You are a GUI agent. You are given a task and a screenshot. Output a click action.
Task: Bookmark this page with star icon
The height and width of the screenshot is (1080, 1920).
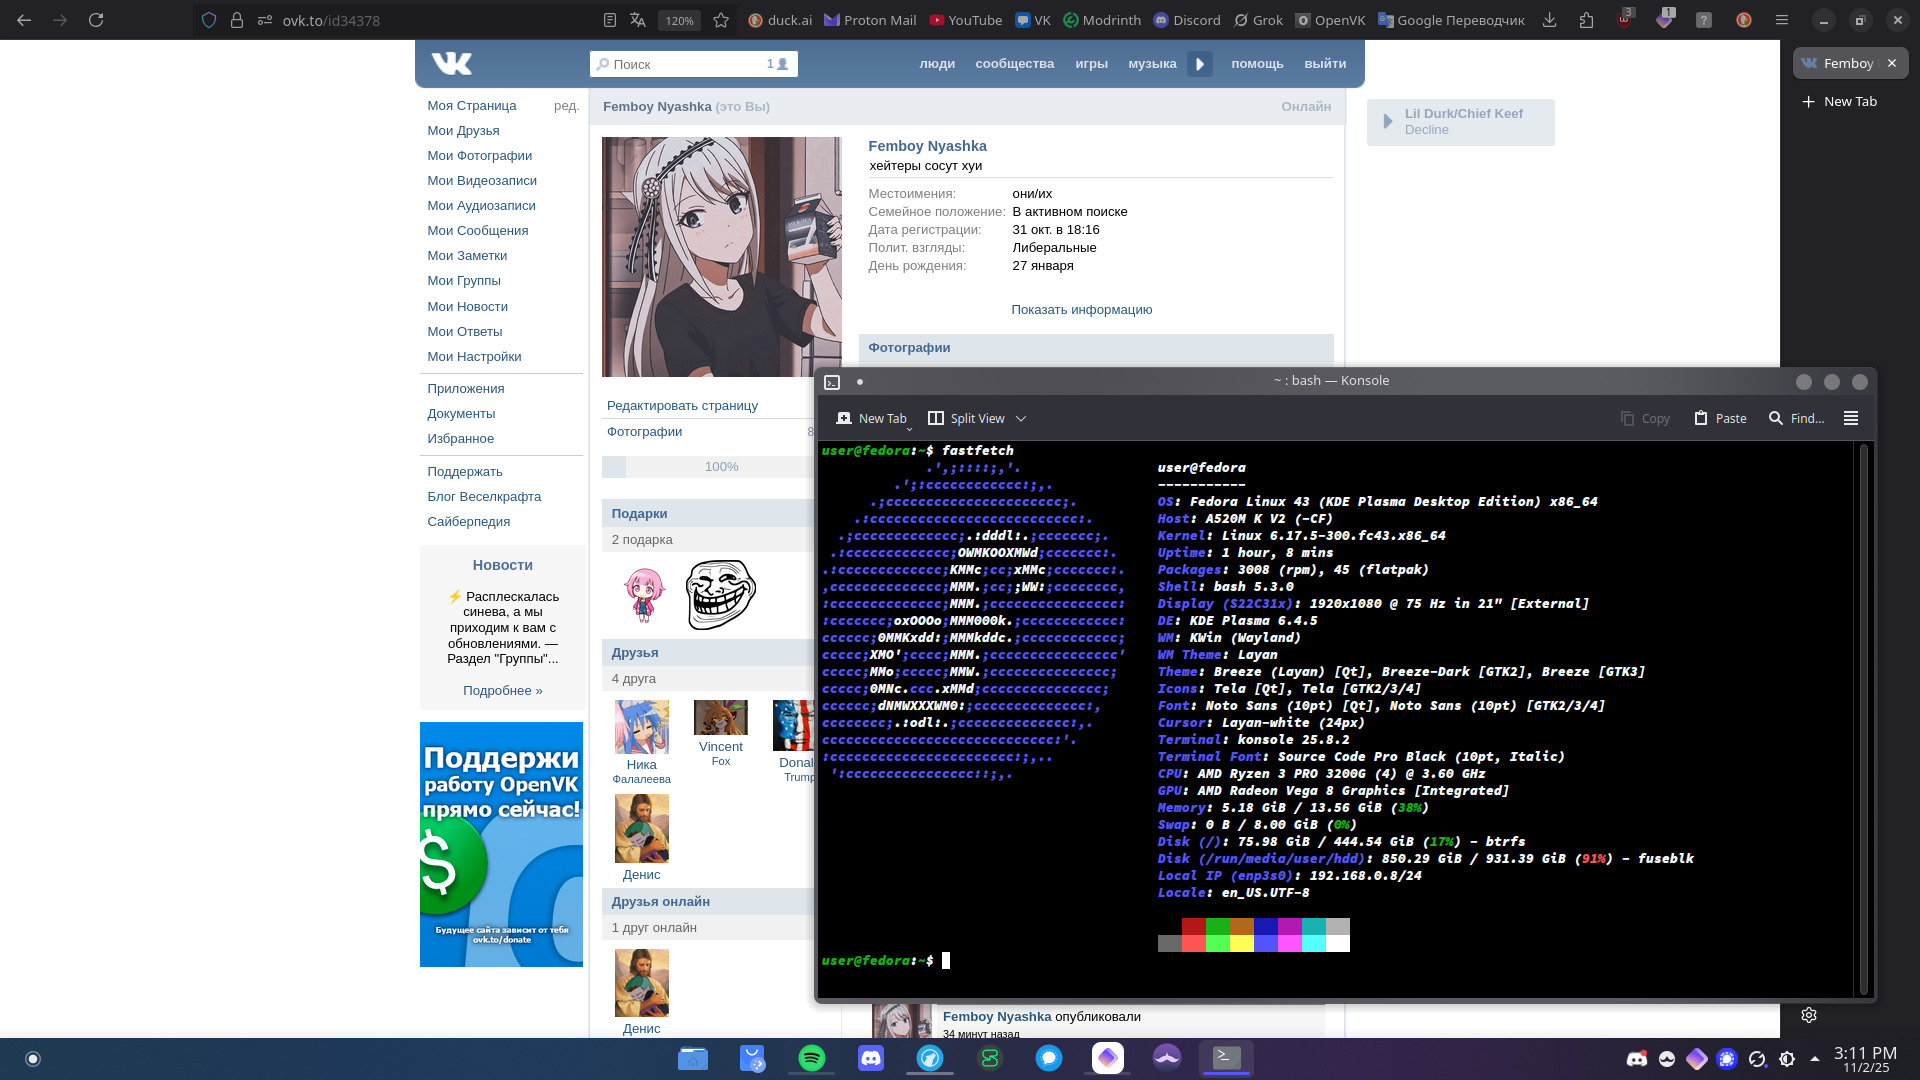721,20
